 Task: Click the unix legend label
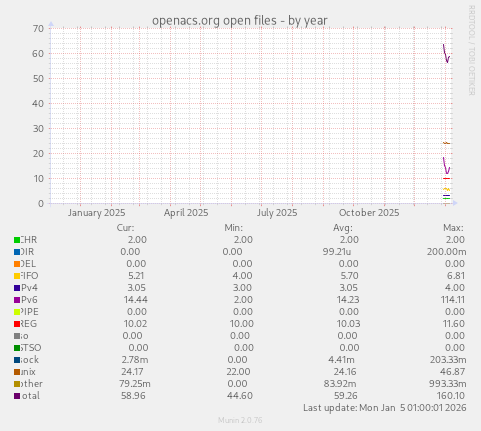[x=28, y=372]
